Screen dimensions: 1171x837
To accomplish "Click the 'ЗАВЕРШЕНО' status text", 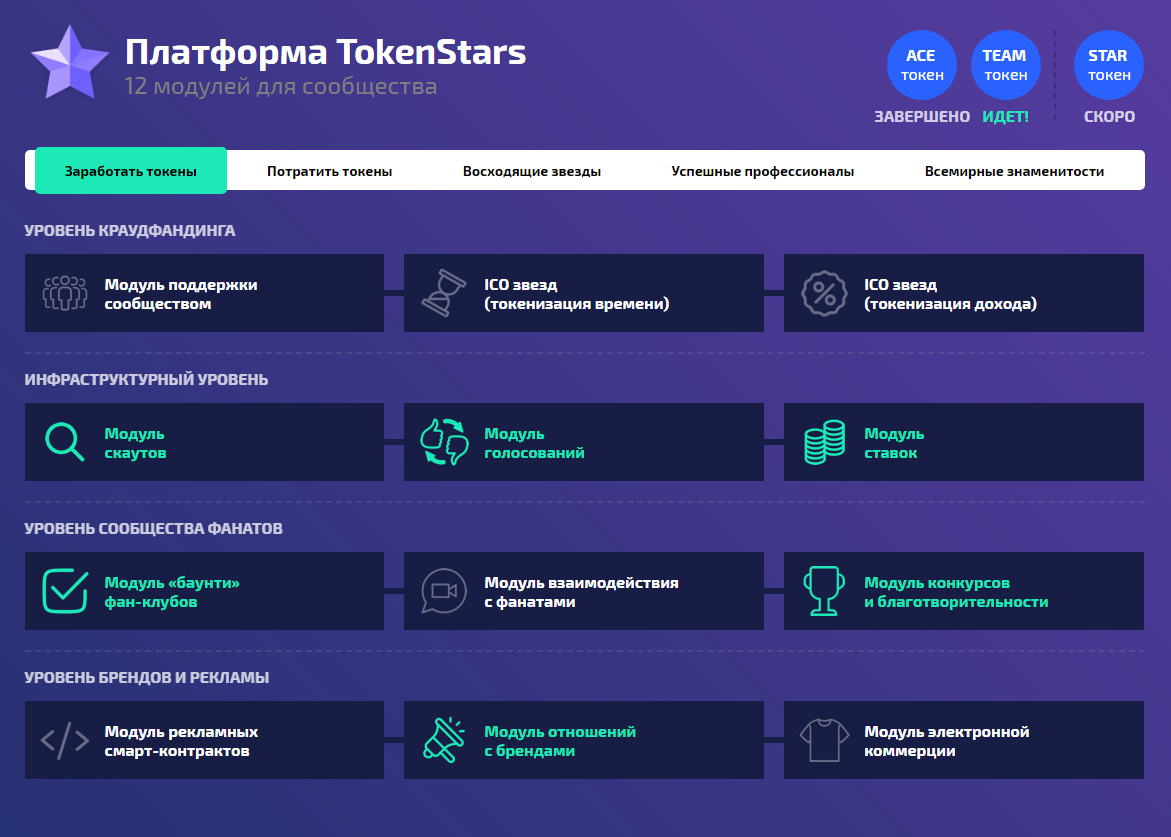I will coord(922,116).
